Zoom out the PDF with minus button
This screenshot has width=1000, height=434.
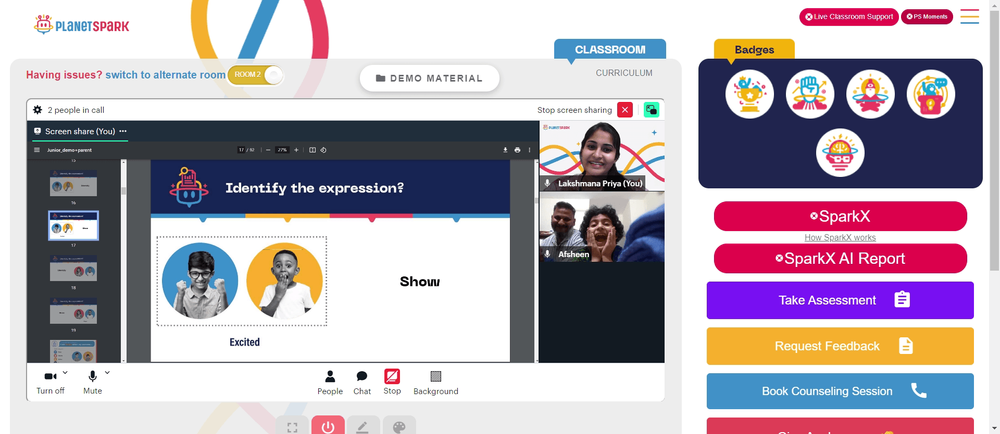(x=268, y=150)
